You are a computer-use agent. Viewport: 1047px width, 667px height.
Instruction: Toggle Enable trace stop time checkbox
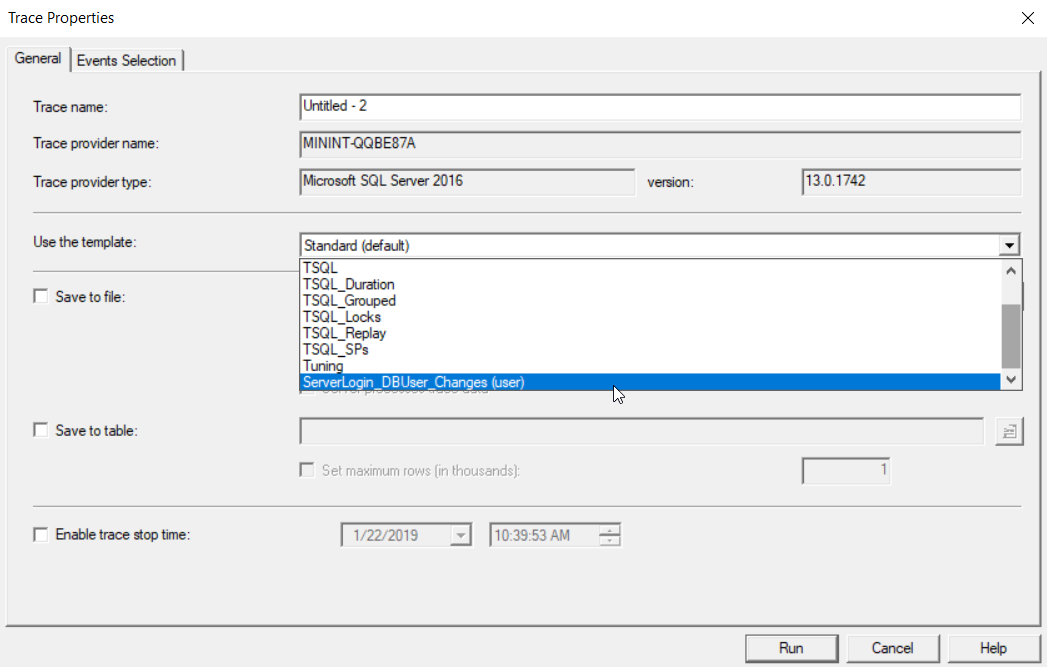(x=41, y=535)
